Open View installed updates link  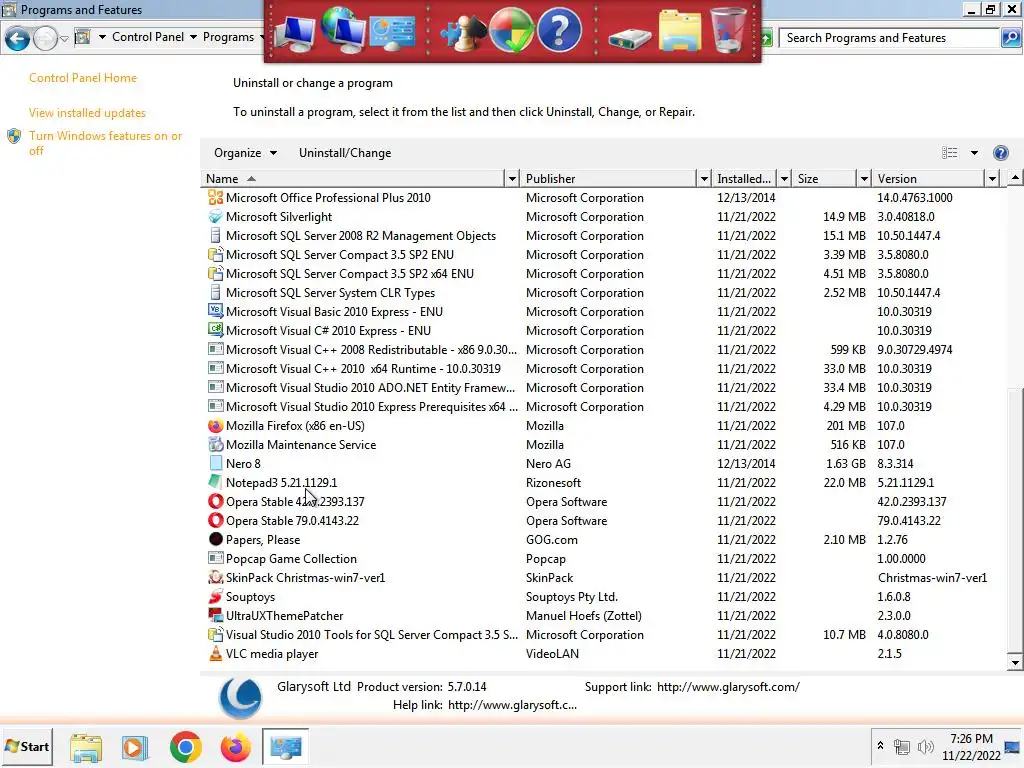(x=87, y=113)
